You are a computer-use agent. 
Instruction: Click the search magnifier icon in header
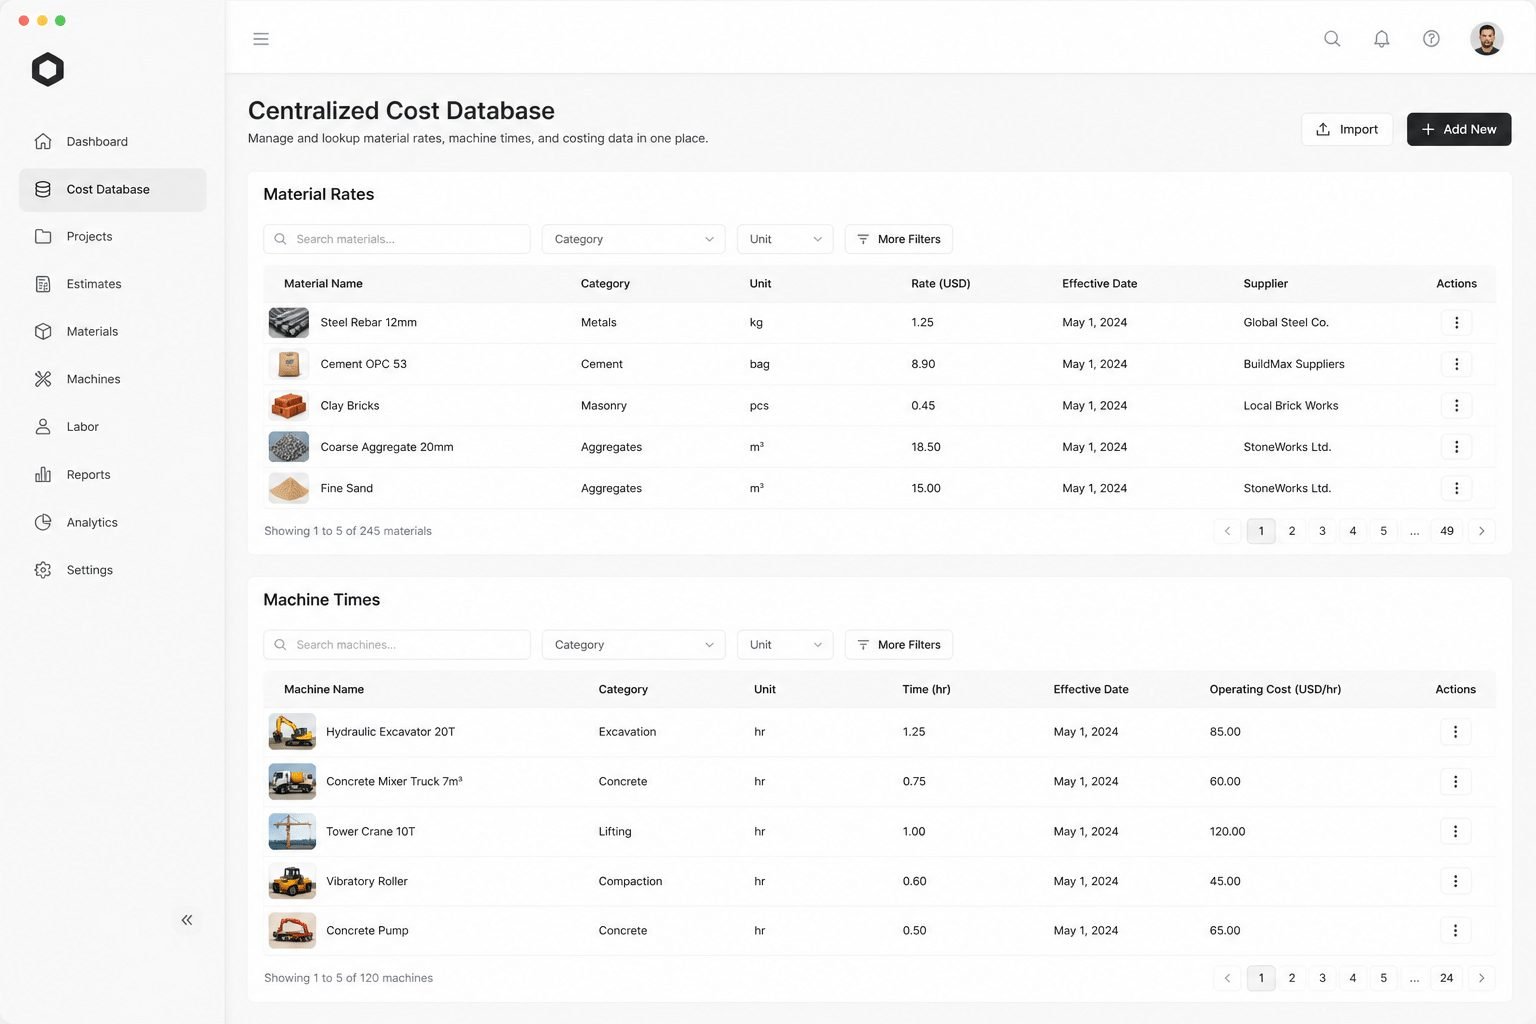[x=1332, y=39]
